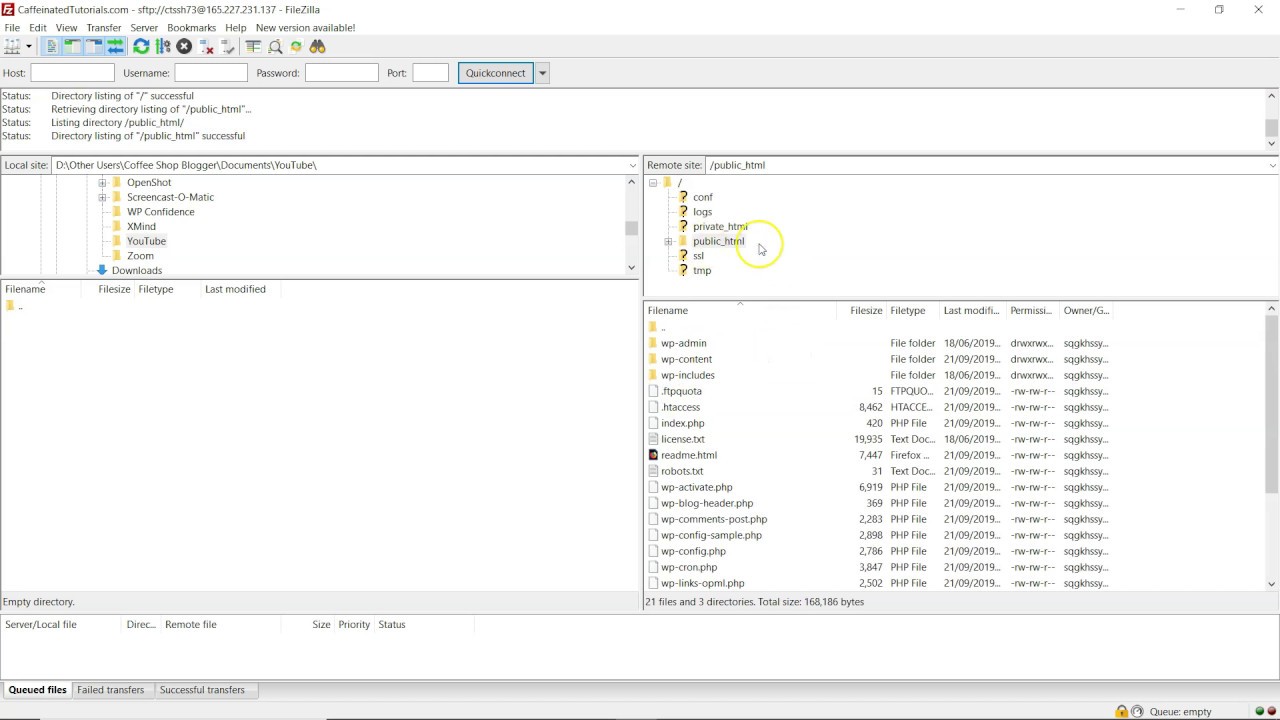Cancel the current operation

[184, 46]
